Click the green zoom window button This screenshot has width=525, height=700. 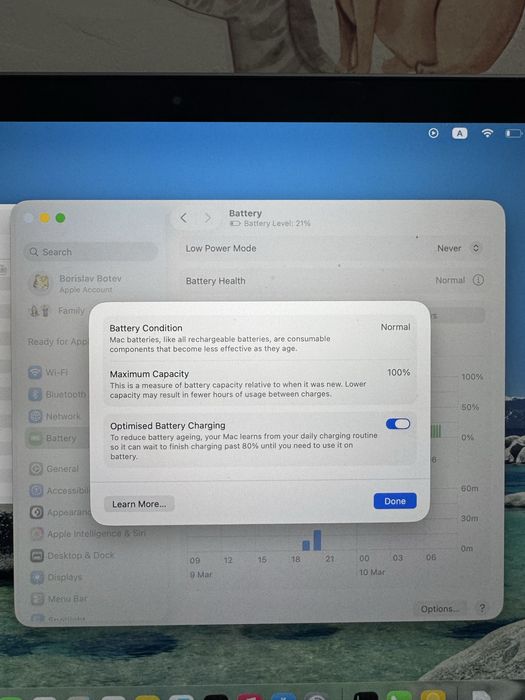click(x=60, y=218)
